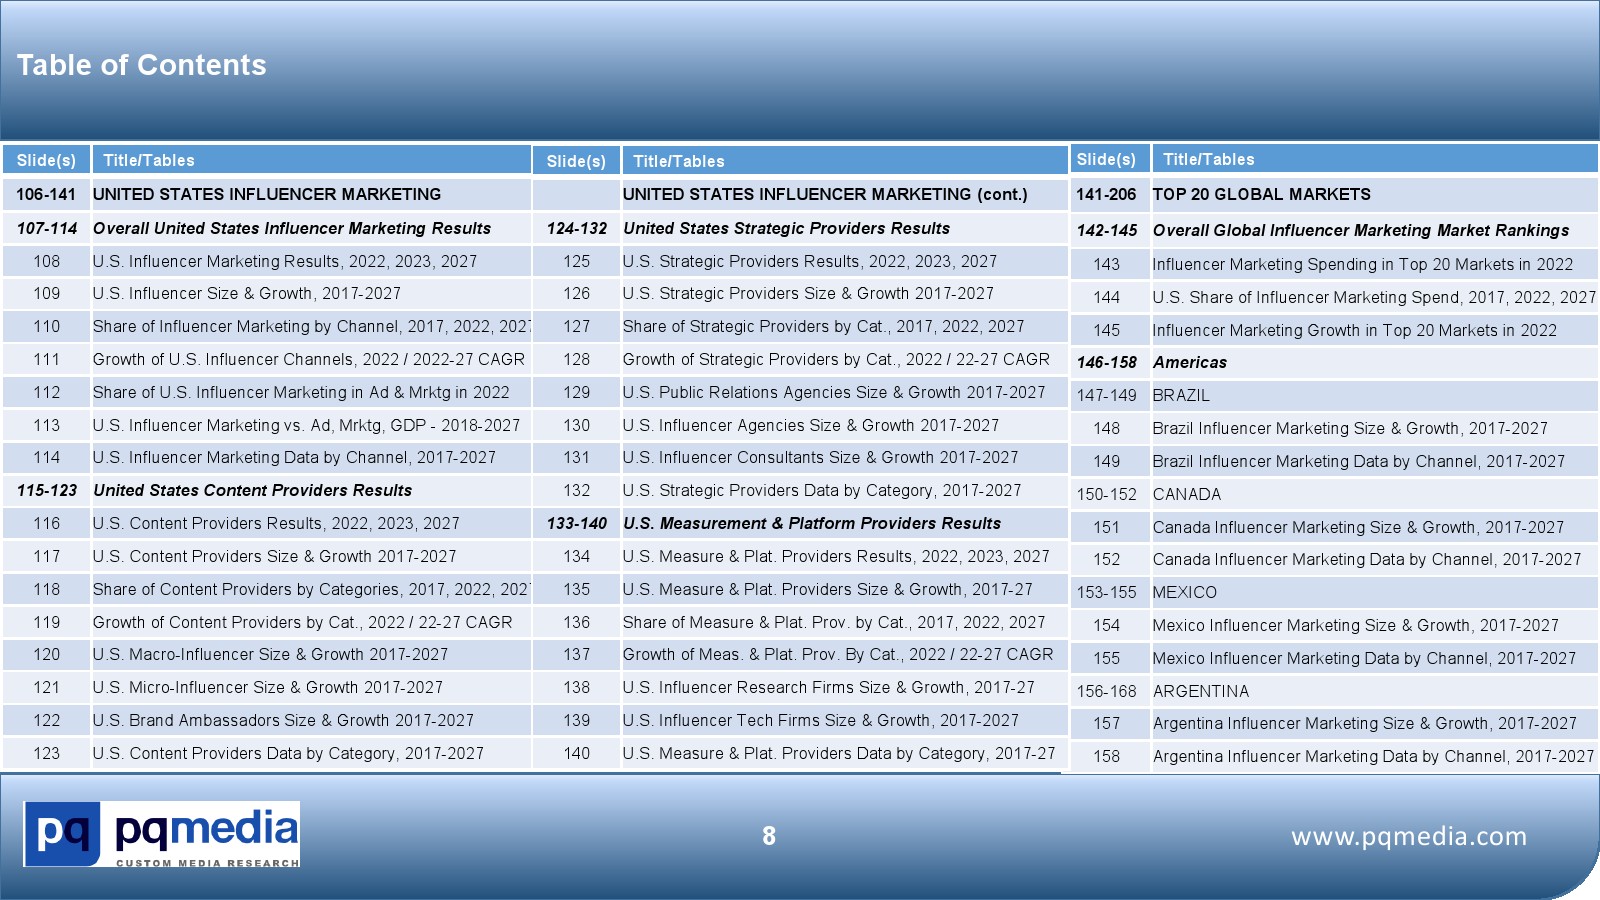Select UNITED STATES INFLUENCER MARKETING section entry

click(x=267, y=194)
